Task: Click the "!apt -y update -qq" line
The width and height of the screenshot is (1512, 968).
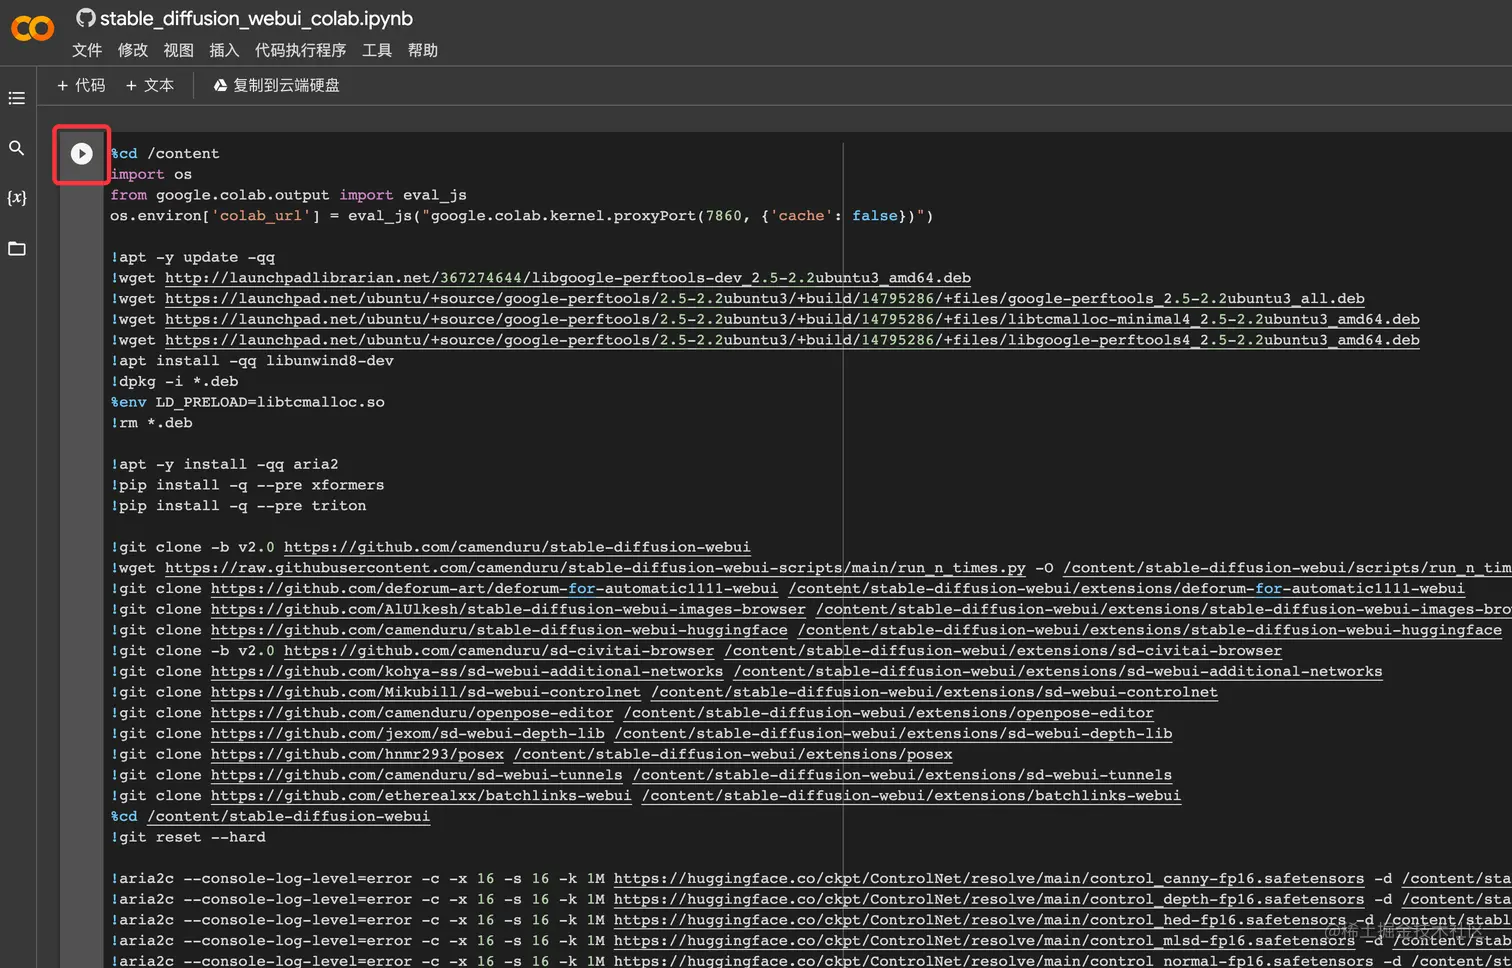Action: click(193, 257)
